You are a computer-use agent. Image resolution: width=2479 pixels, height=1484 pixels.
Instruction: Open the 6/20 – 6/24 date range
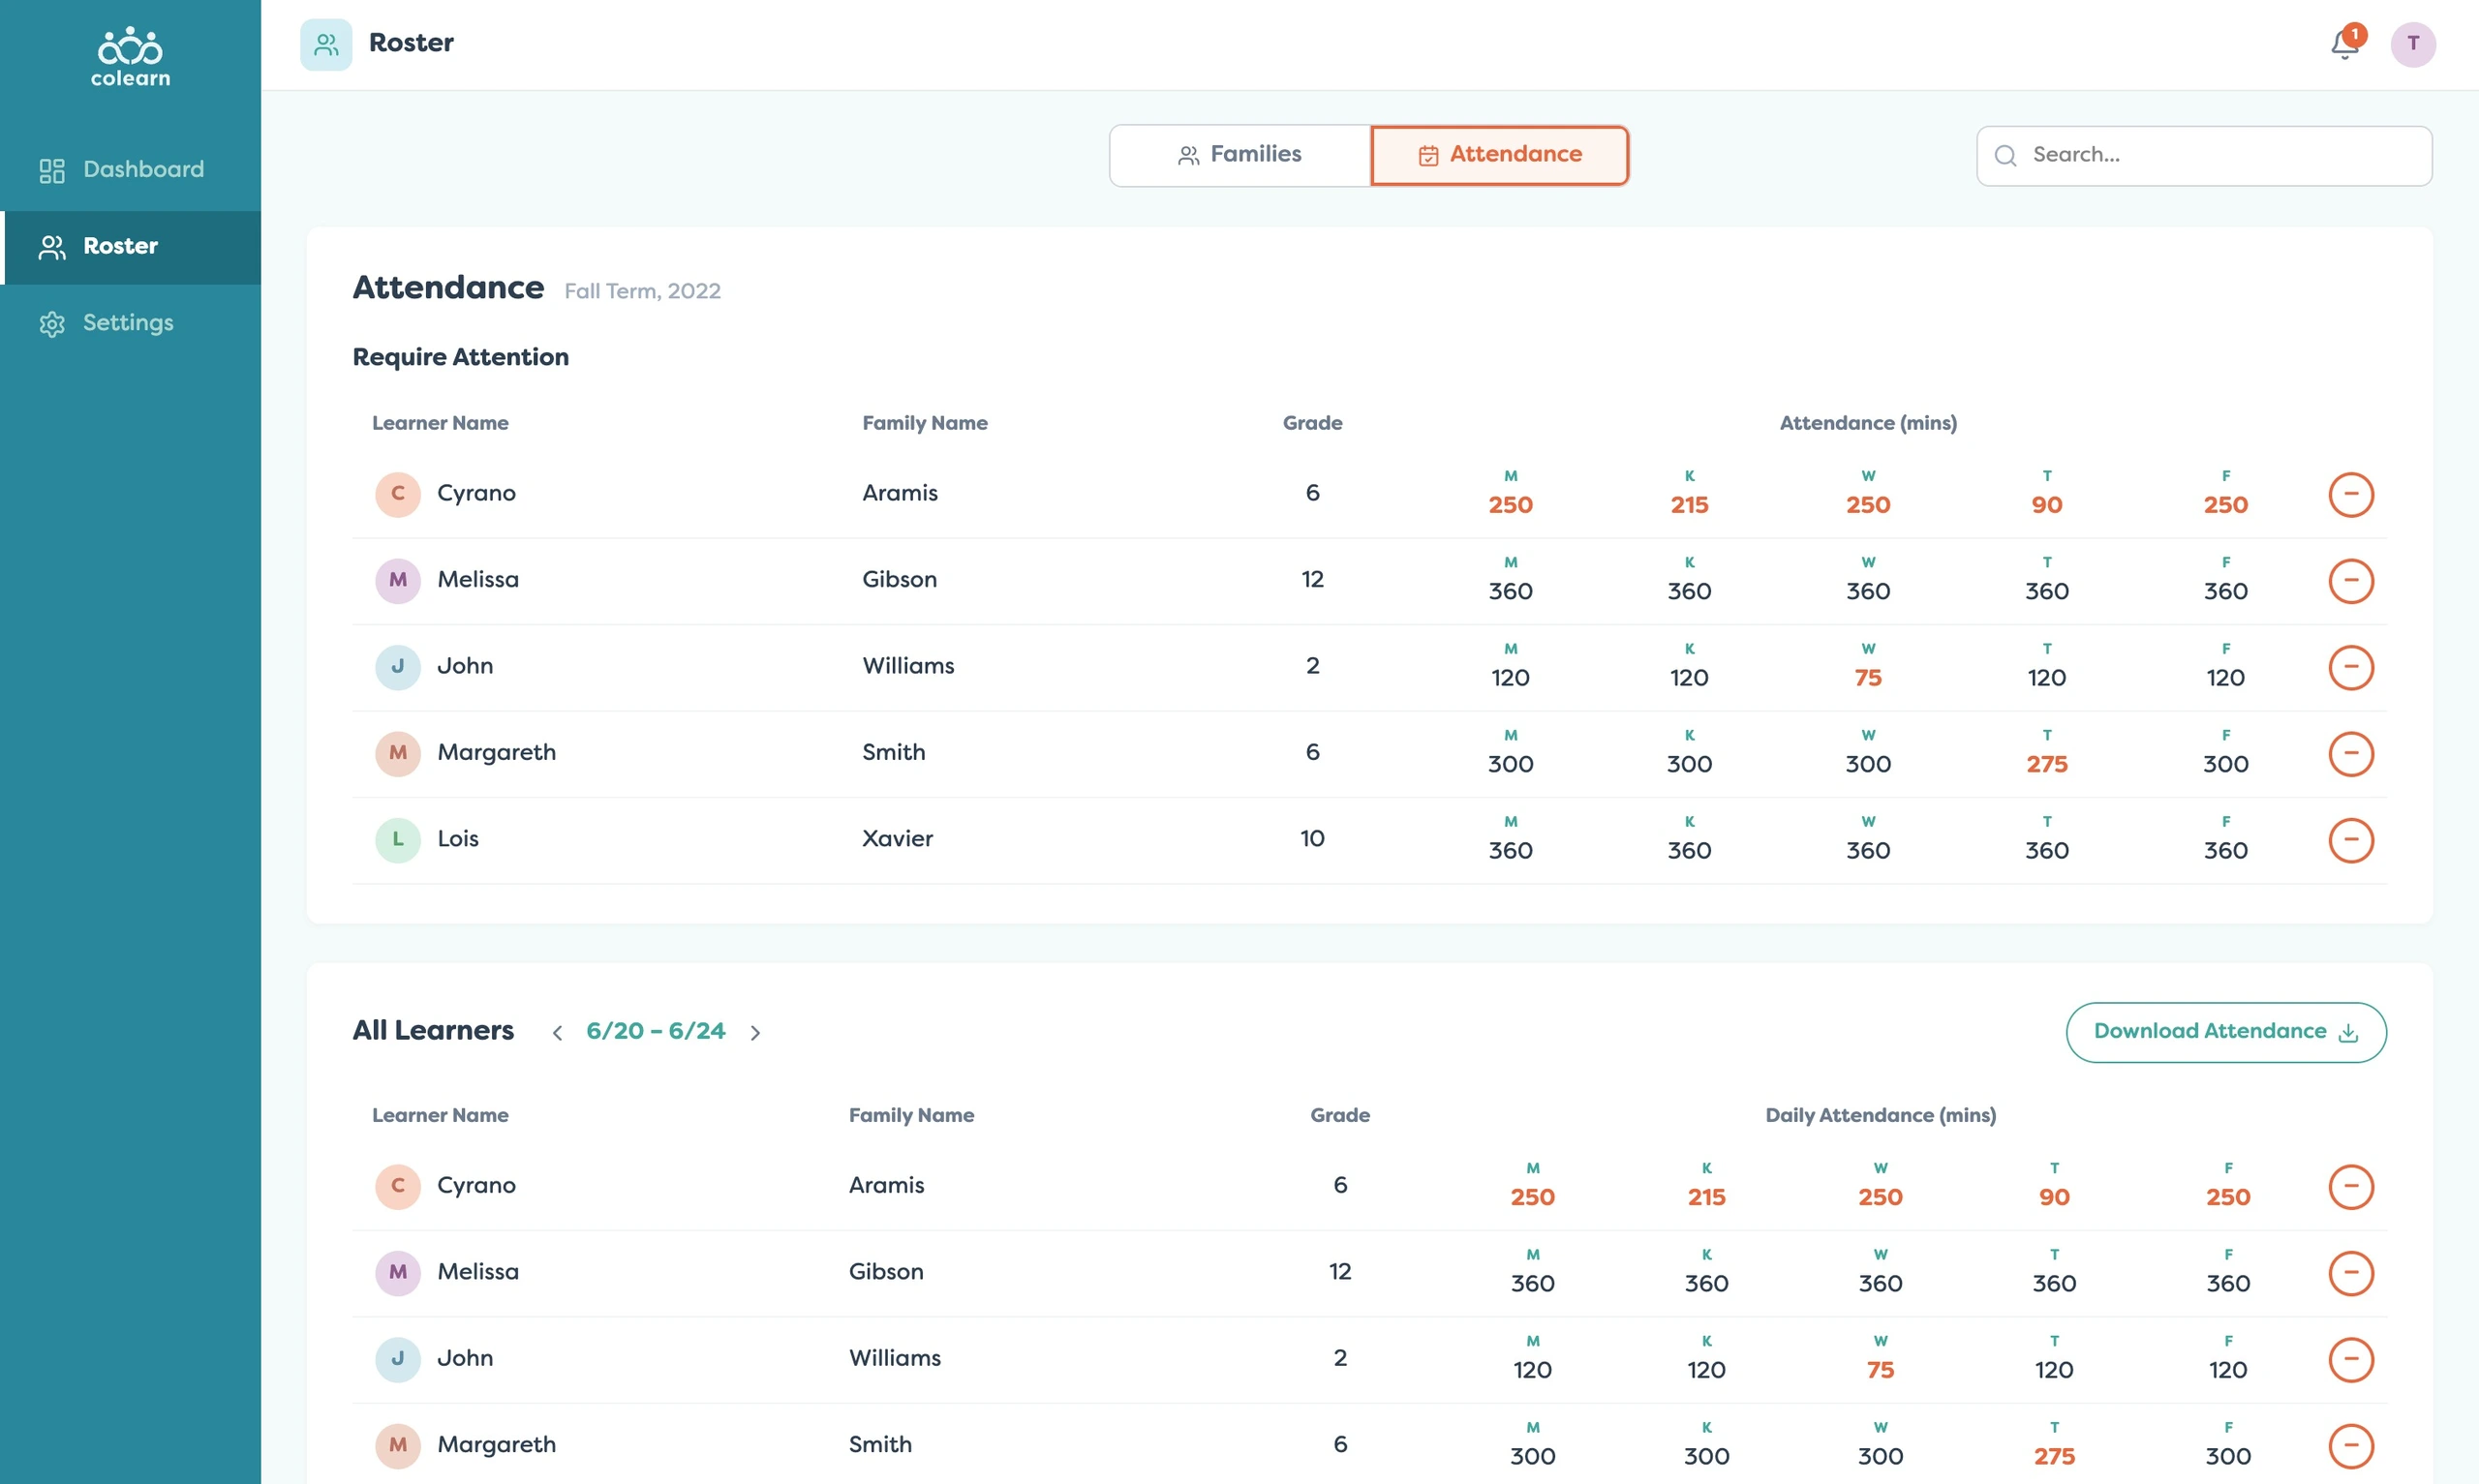click(x=655, y=1030)
